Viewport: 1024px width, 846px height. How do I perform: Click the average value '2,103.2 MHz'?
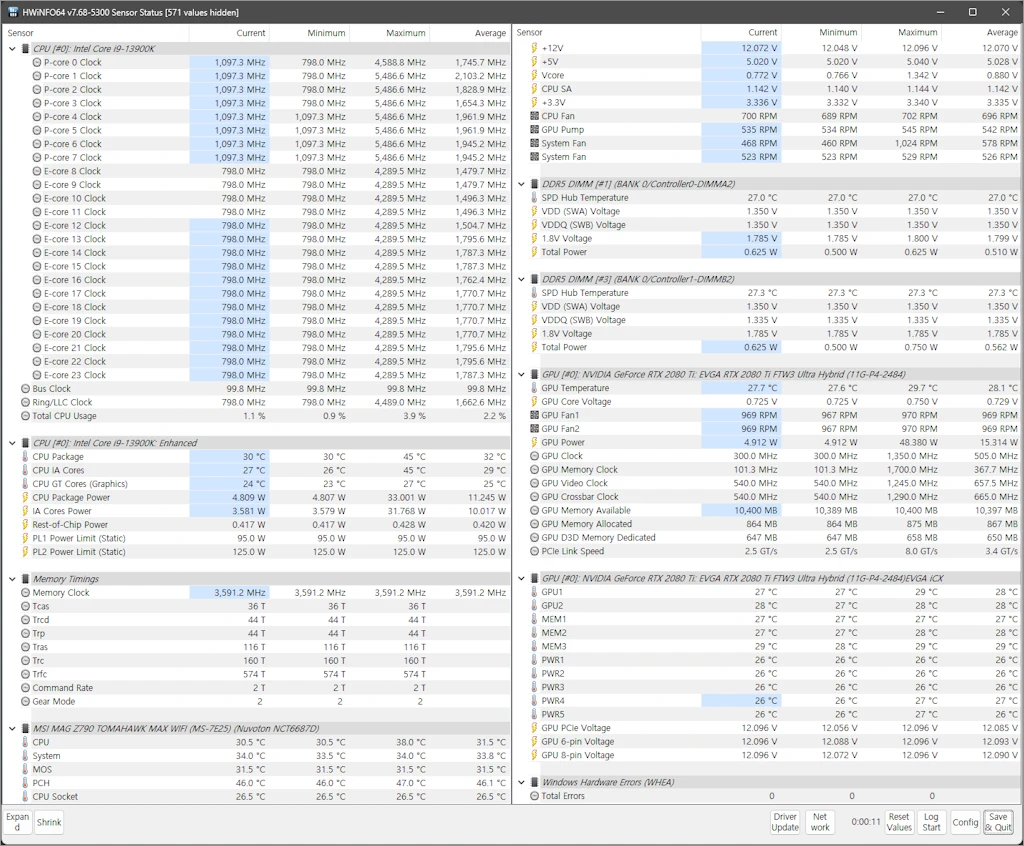tap(480, 76)
